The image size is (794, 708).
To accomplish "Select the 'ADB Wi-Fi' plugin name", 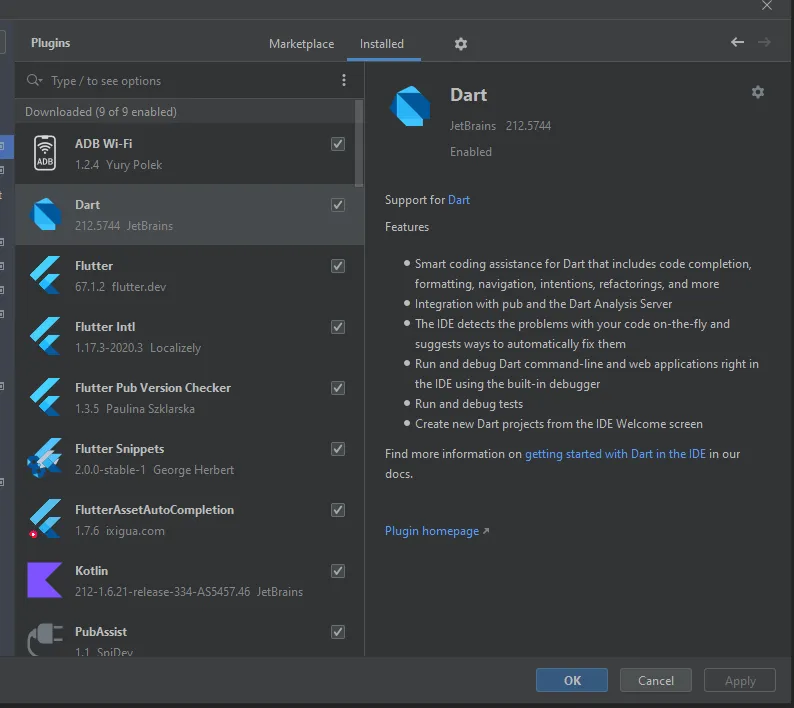I will tap(103, 144).
